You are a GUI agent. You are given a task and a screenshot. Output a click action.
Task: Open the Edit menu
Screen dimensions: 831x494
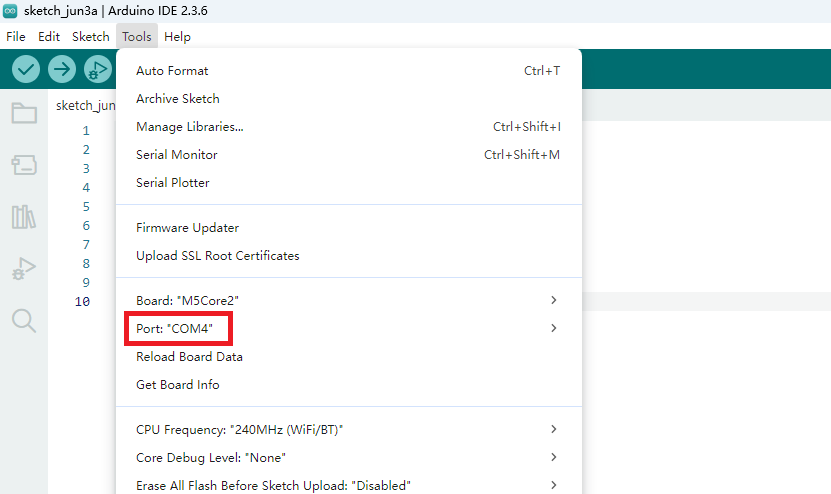(x=49, y=37)
